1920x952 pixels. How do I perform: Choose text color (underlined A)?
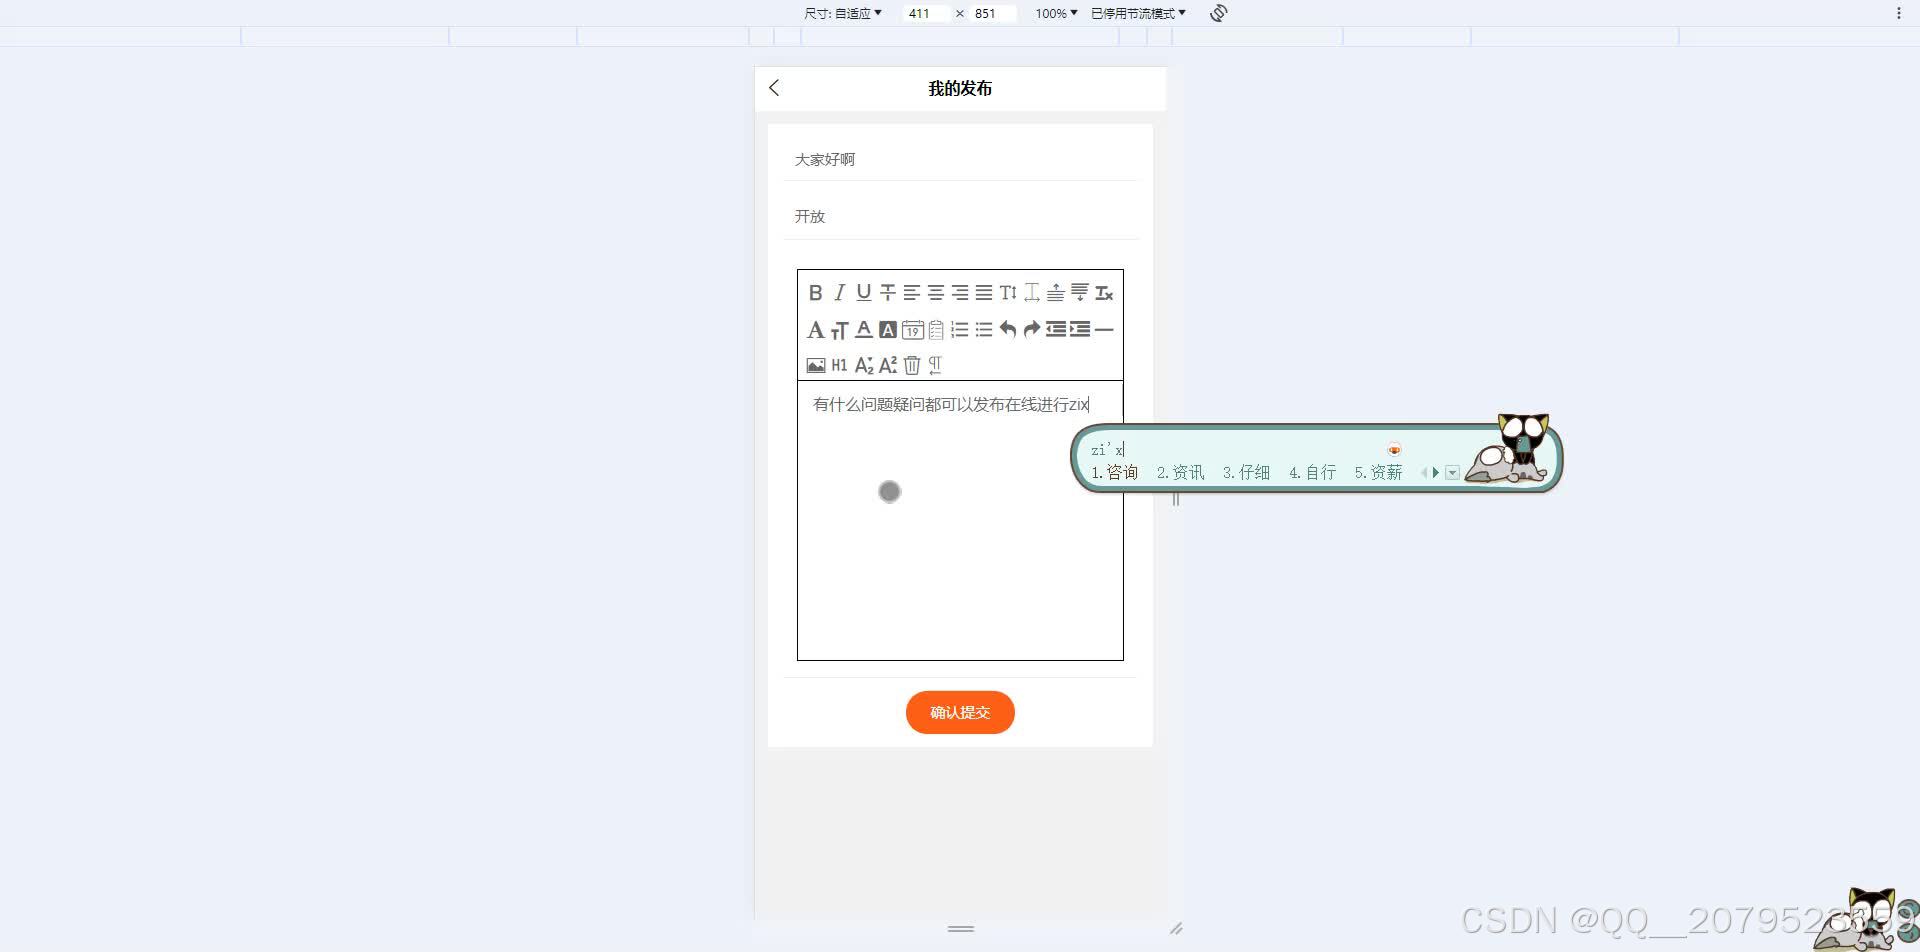point(863,330)
